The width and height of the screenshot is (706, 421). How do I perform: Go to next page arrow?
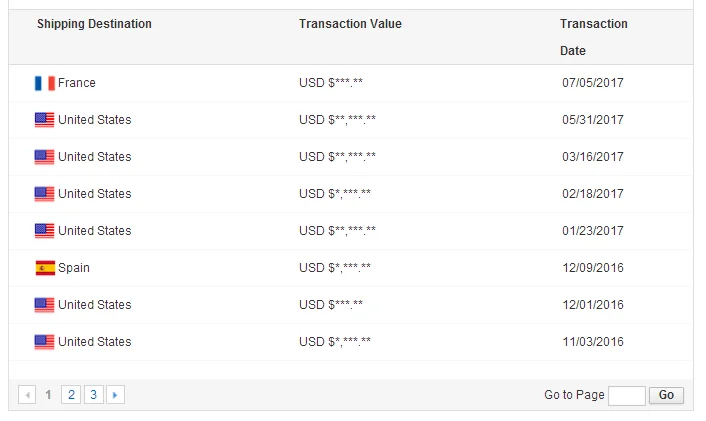(x=116, y=395)
